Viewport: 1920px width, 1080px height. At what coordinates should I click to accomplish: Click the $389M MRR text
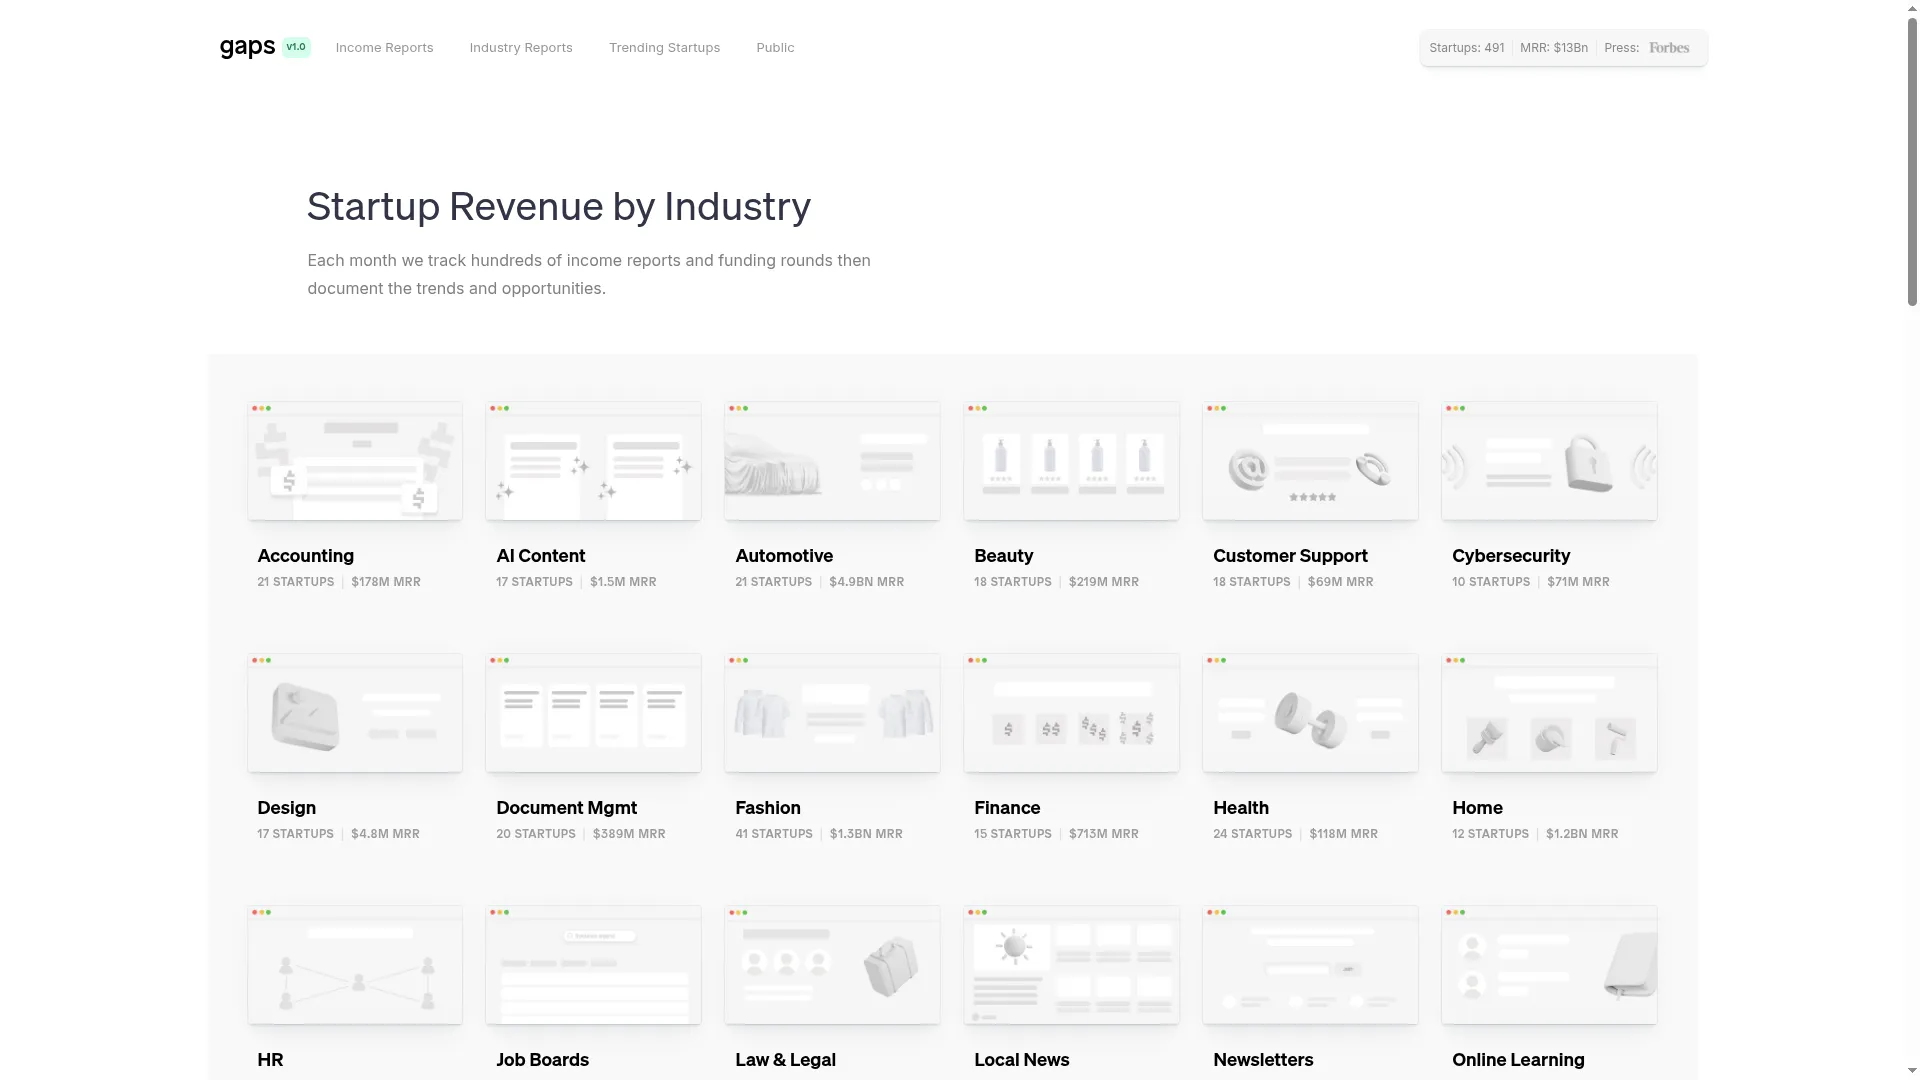tap(629, 834)
